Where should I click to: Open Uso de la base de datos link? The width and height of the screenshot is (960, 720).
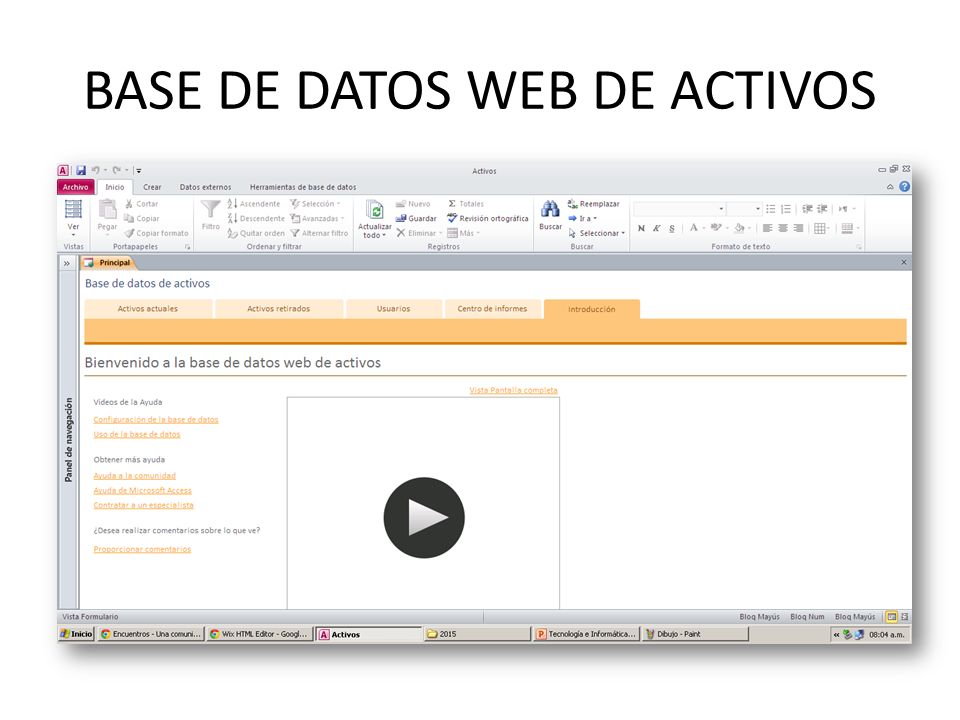[x=137, y=434]
